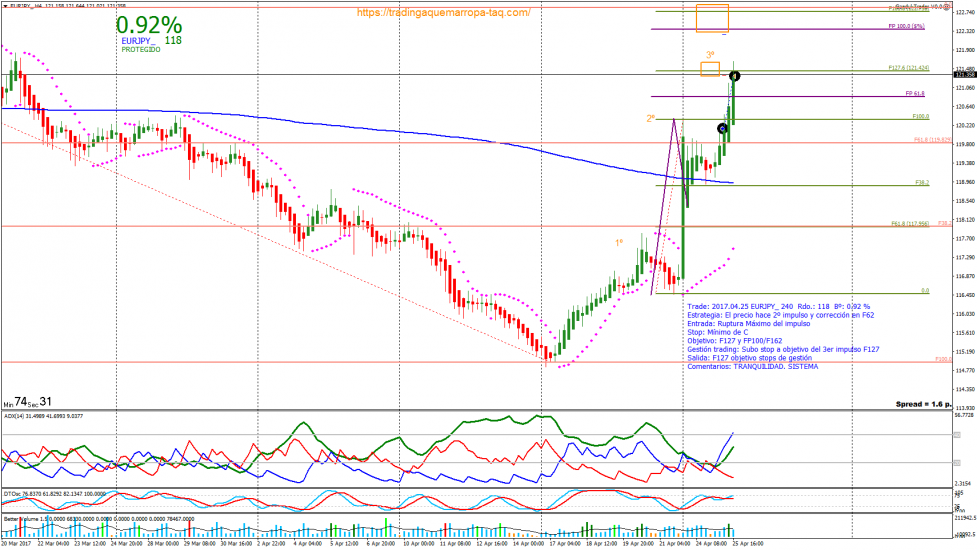The image size is (977, 550).
Task: Select the lower black circle marker labeled C
Action: point(722,128)
